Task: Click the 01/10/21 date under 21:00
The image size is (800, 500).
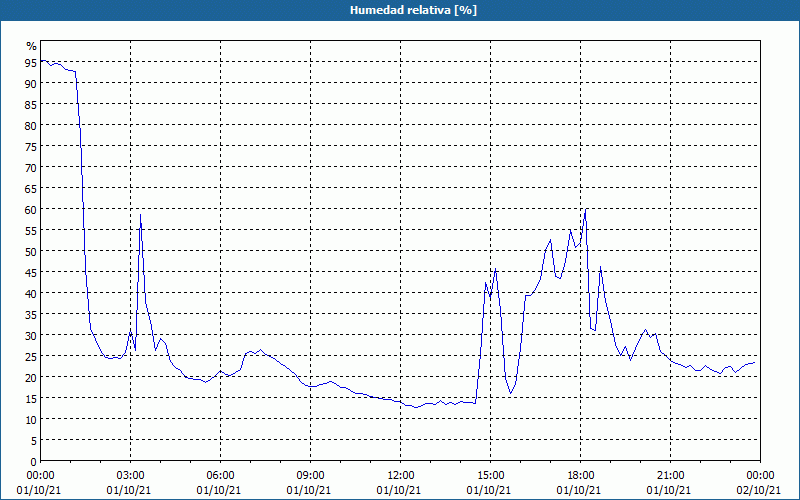Action: click(x=669, y=490)
